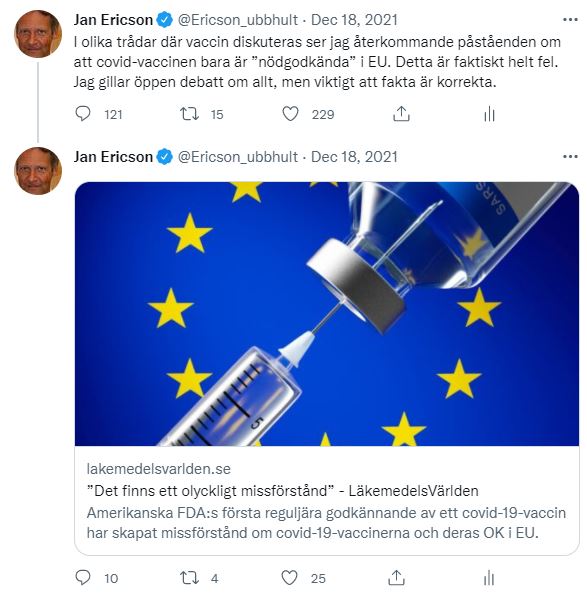Open more options menu on first tweet

click(570, 19)
